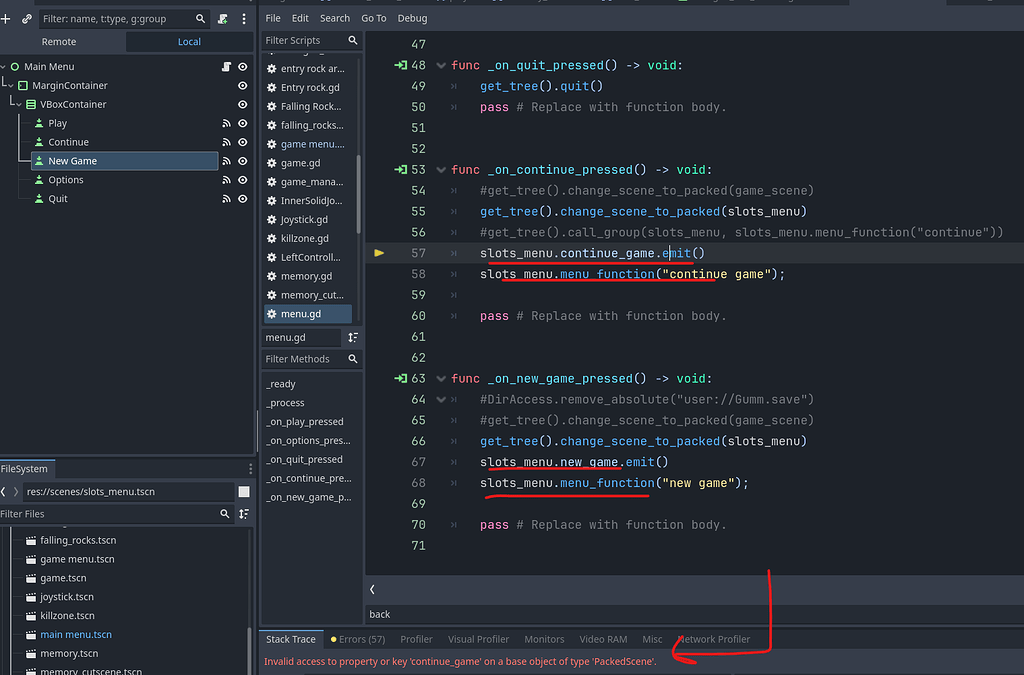The width and height of the screenshot is (1024, 675).
Task: Toggle visibility of the Quit node
Action: click(x=242, y=199)
